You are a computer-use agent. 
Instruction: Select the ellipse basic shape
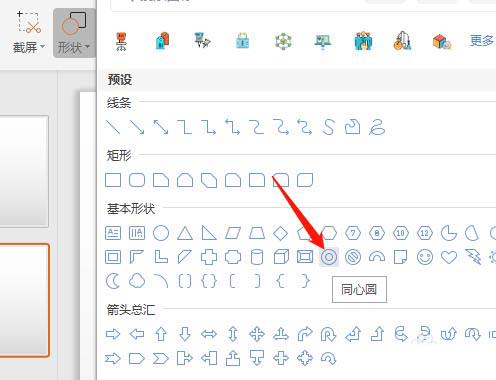click(x=161, y=233)
